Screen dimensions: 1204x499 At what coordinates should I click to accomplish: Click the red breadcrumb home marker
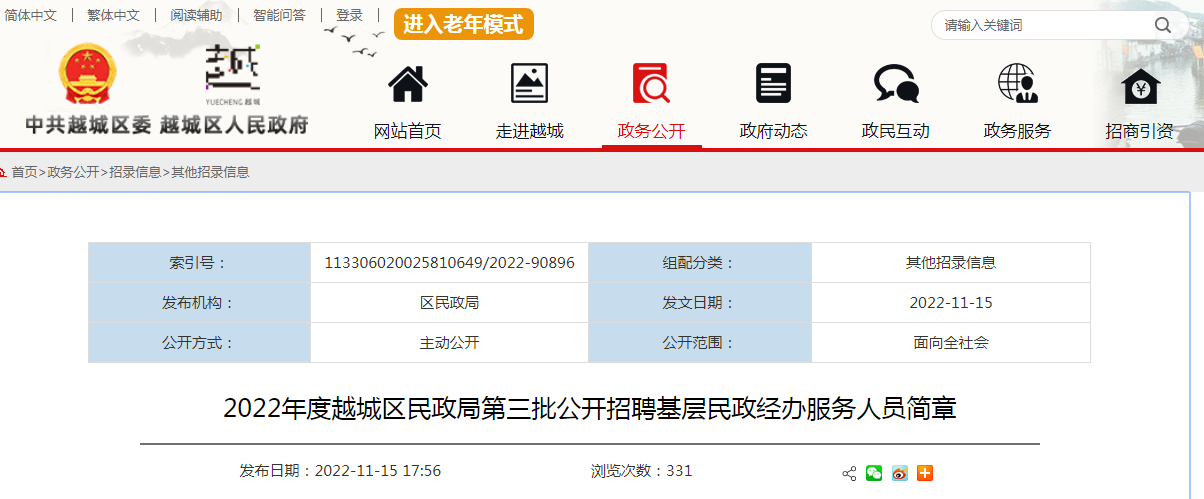(x=4, y=172)
